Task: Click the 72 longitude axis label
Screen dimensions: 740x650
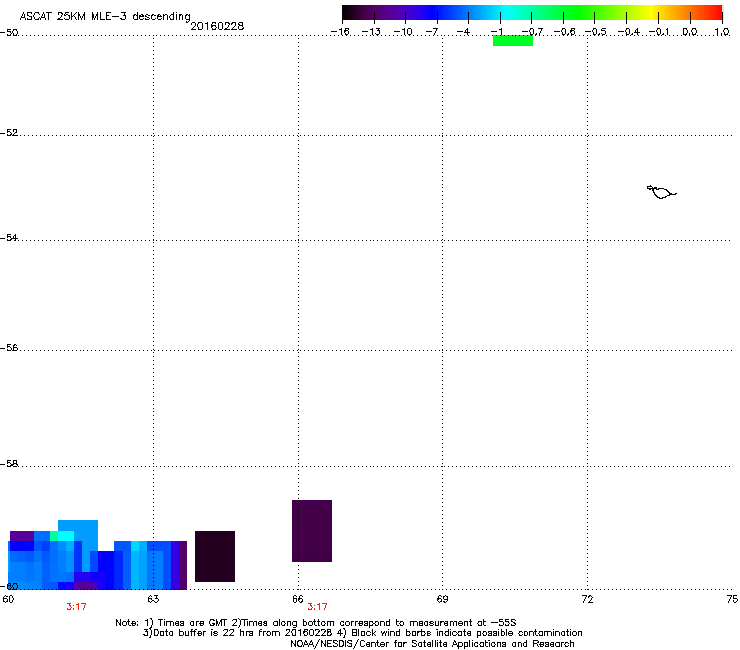Action: [x=587, y=599]
